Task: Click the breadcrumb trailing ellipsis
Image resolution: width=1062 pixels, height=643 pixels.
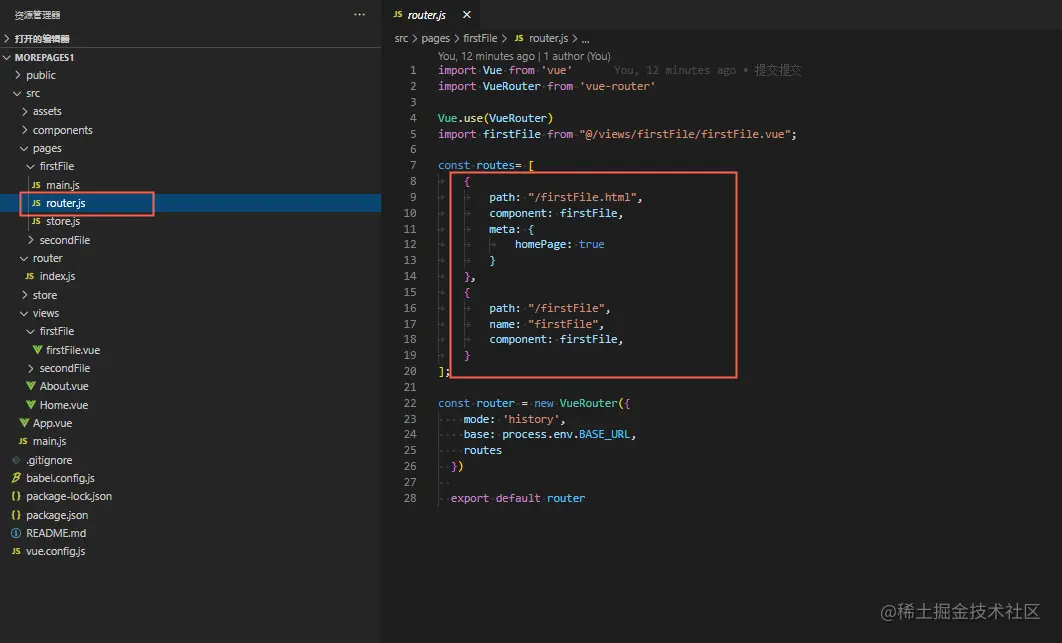Action: coord(585,39)
